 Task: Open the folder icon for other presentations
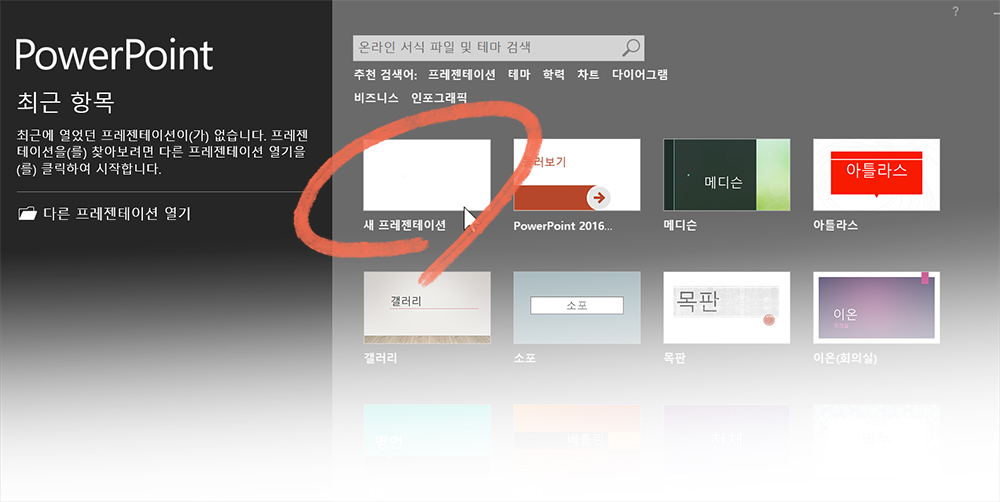(27, 213)
